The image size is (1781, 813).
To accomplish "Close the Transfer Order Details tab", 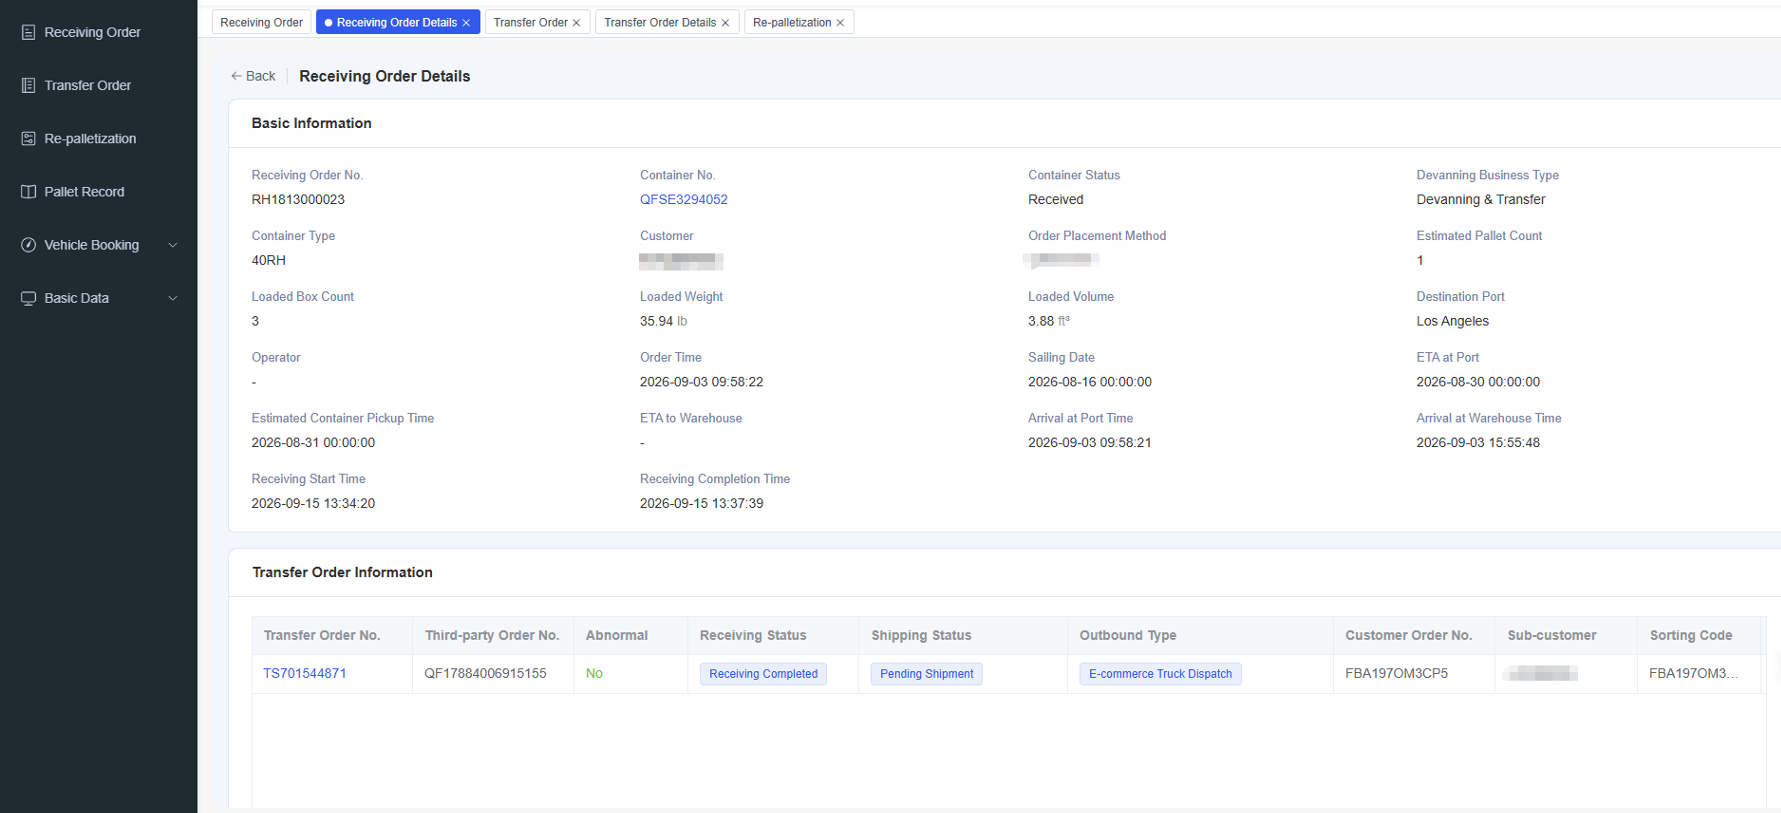I will tap(725, 23).
